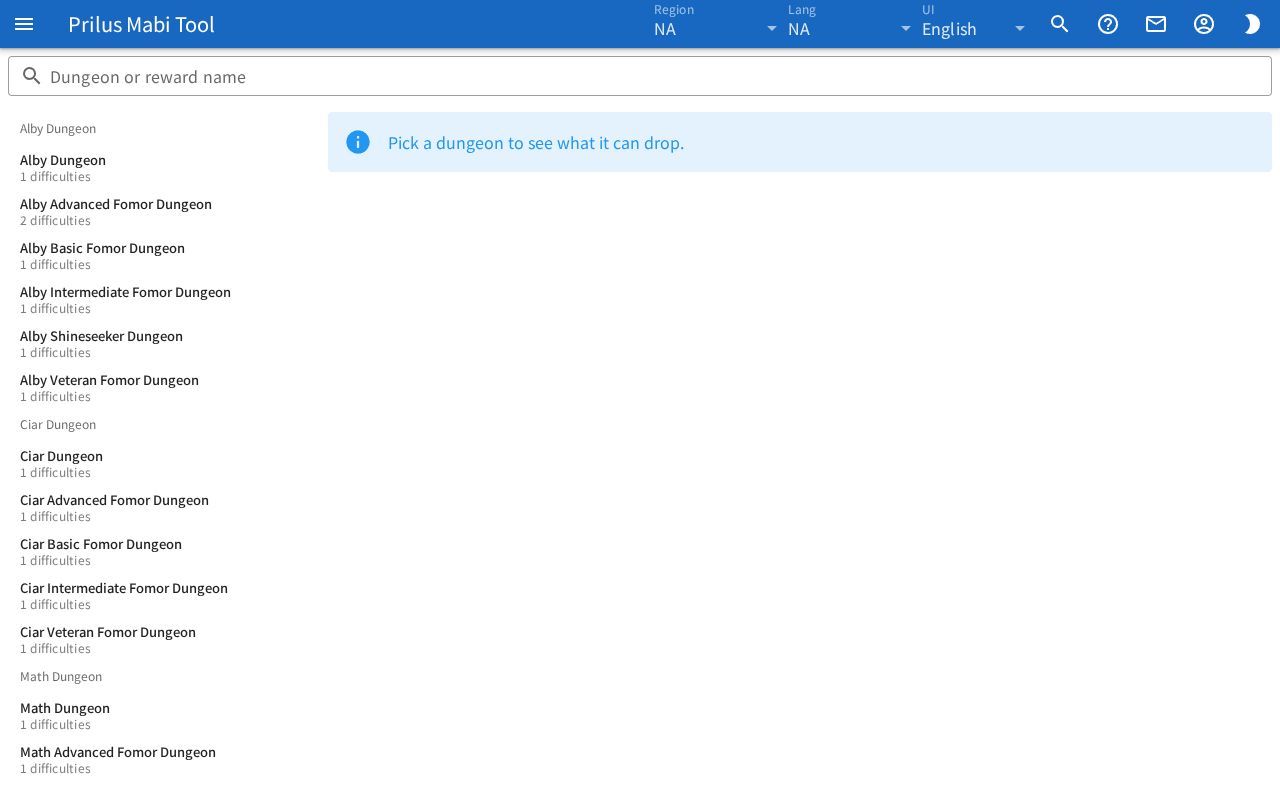The height and width of the screenshot is (800, 1280).
Task: Click the search icon in top bar
Action: [1060, 24]
